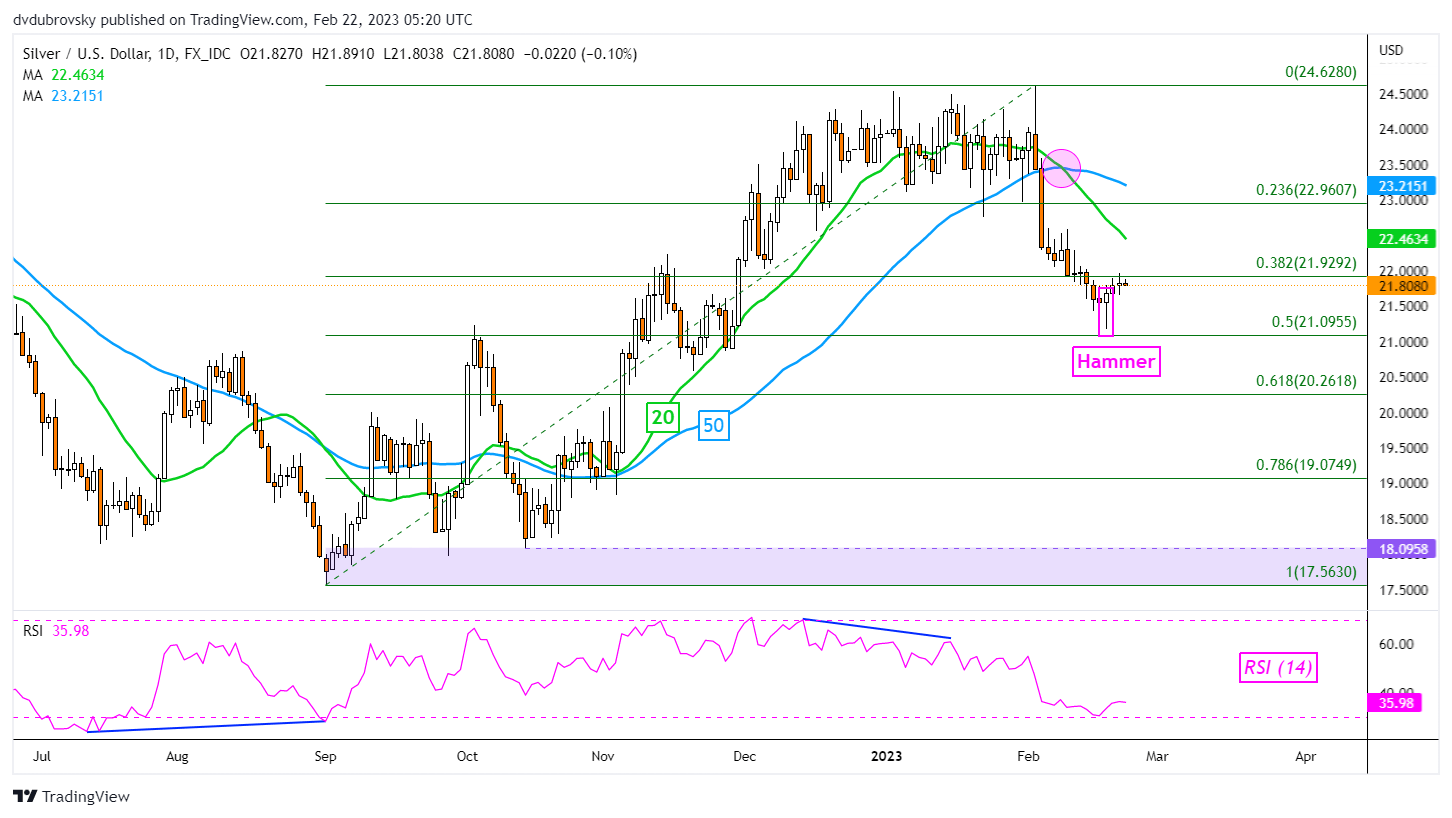1452x818 pixels.
Task: Click the Hammer annotation label
Action: tap(1116, 362)
